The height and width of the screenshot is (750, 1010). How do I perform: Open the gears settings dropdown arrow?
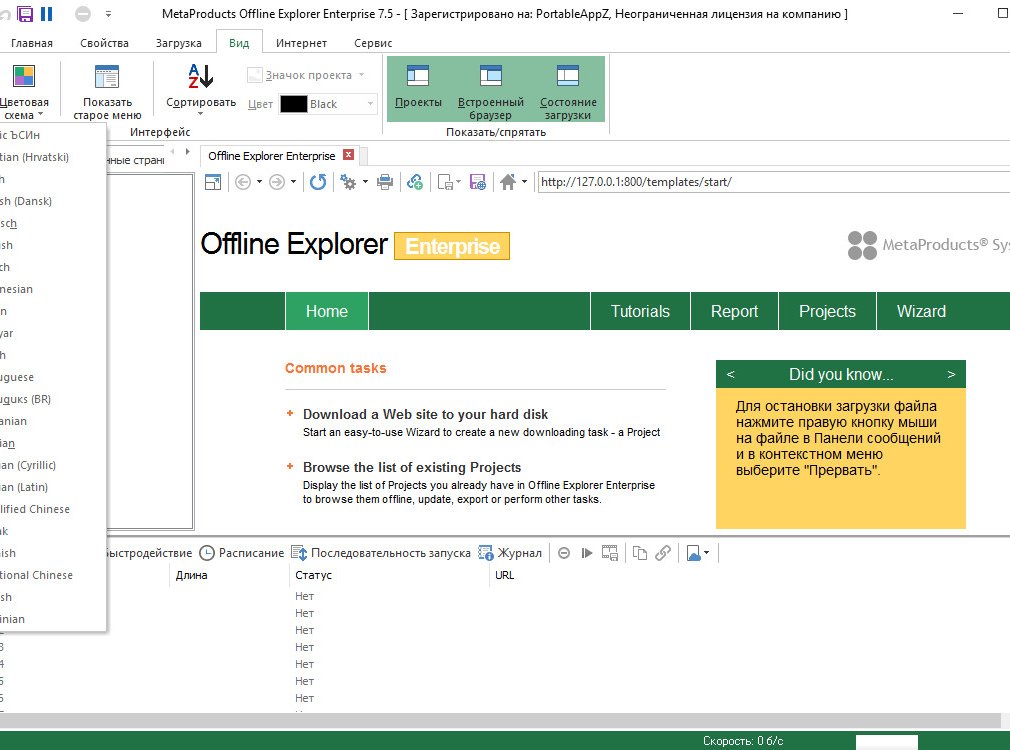click(x=365, y=182)
